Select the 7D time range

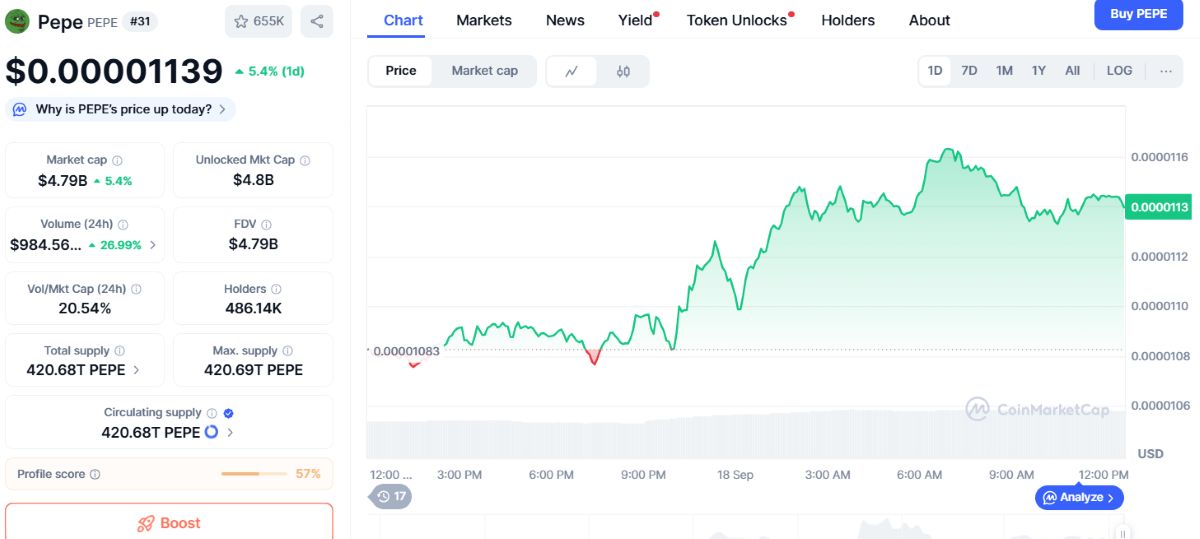[x=969, y=71]
